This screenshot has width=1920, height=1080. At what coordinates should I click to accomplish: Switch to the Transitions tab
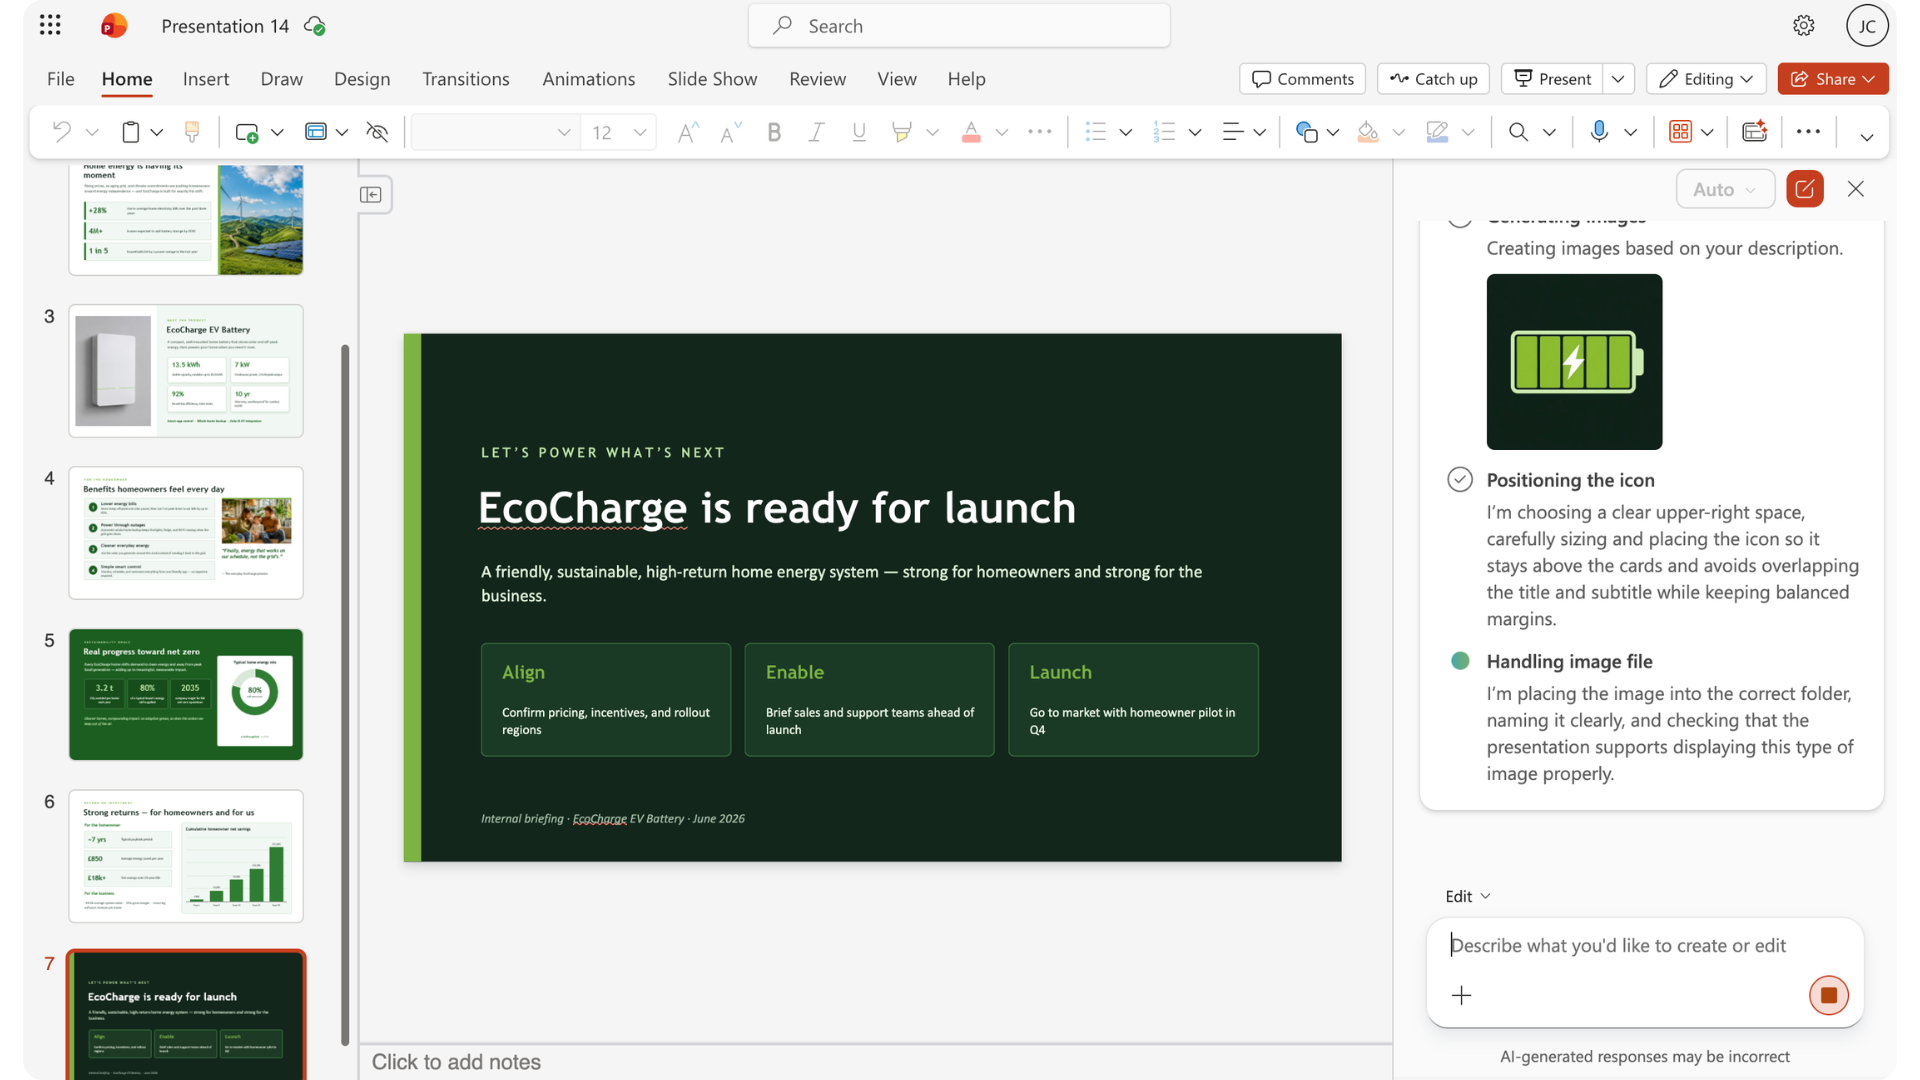tap(465, 79)
